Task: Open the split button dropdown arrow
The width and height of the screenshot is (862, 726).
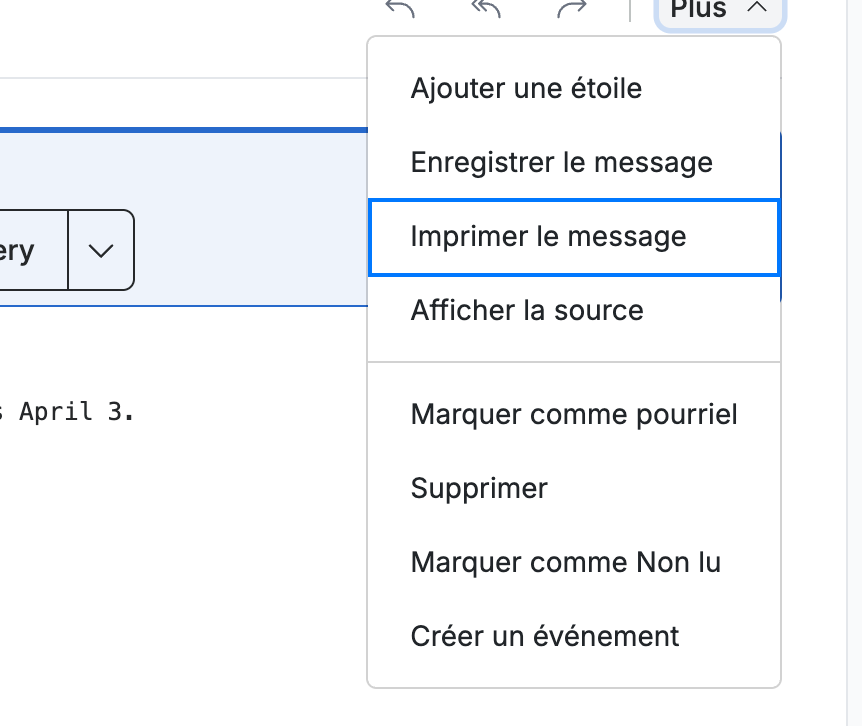Action: (x=101, y=250)
